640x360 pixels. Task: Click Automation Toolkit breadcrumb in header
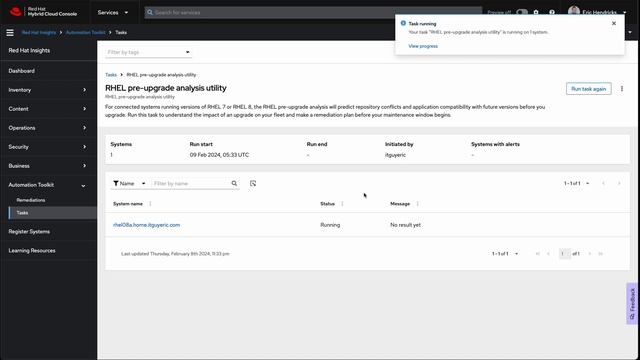pos(85,32)
